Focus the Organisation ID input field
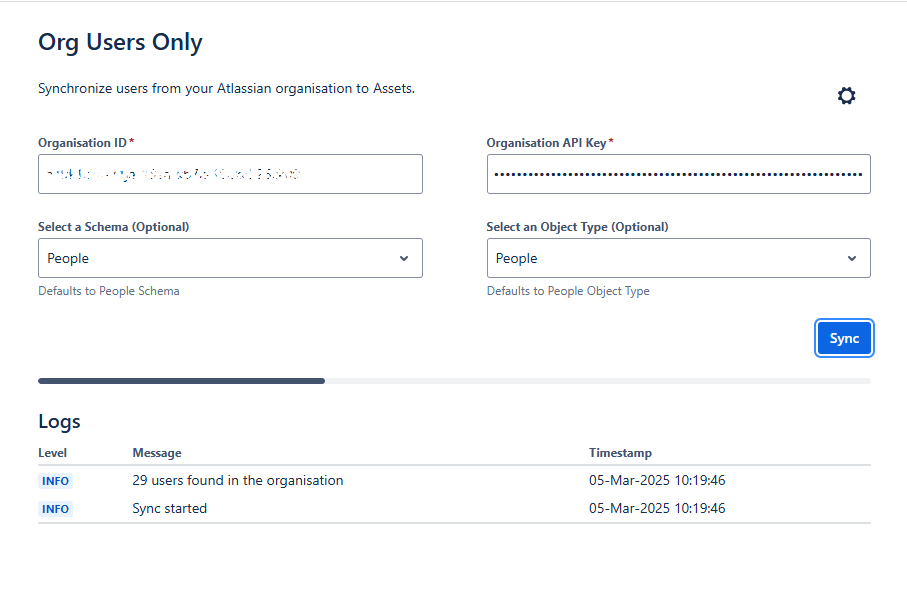The image size is (907, 606). click(230, 174)
